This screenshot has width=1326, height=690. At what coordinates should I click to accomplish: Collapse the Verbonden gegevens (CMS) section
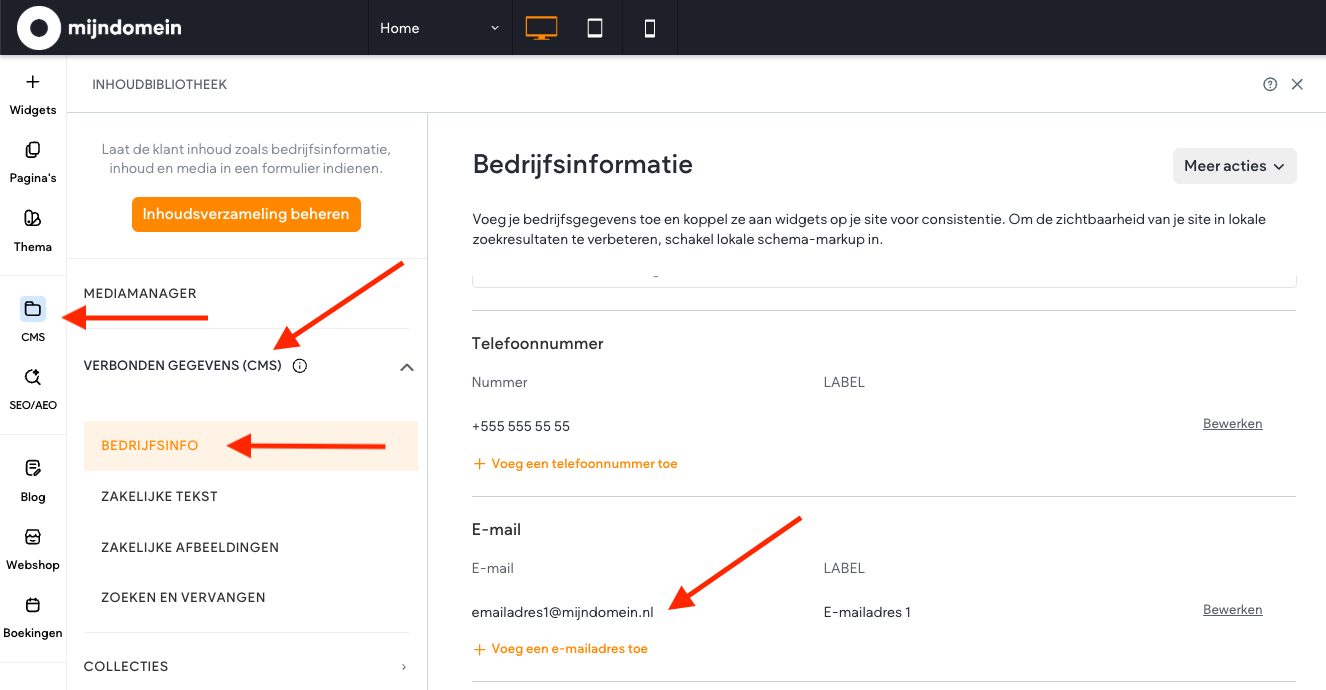click(x=406, y=367)
